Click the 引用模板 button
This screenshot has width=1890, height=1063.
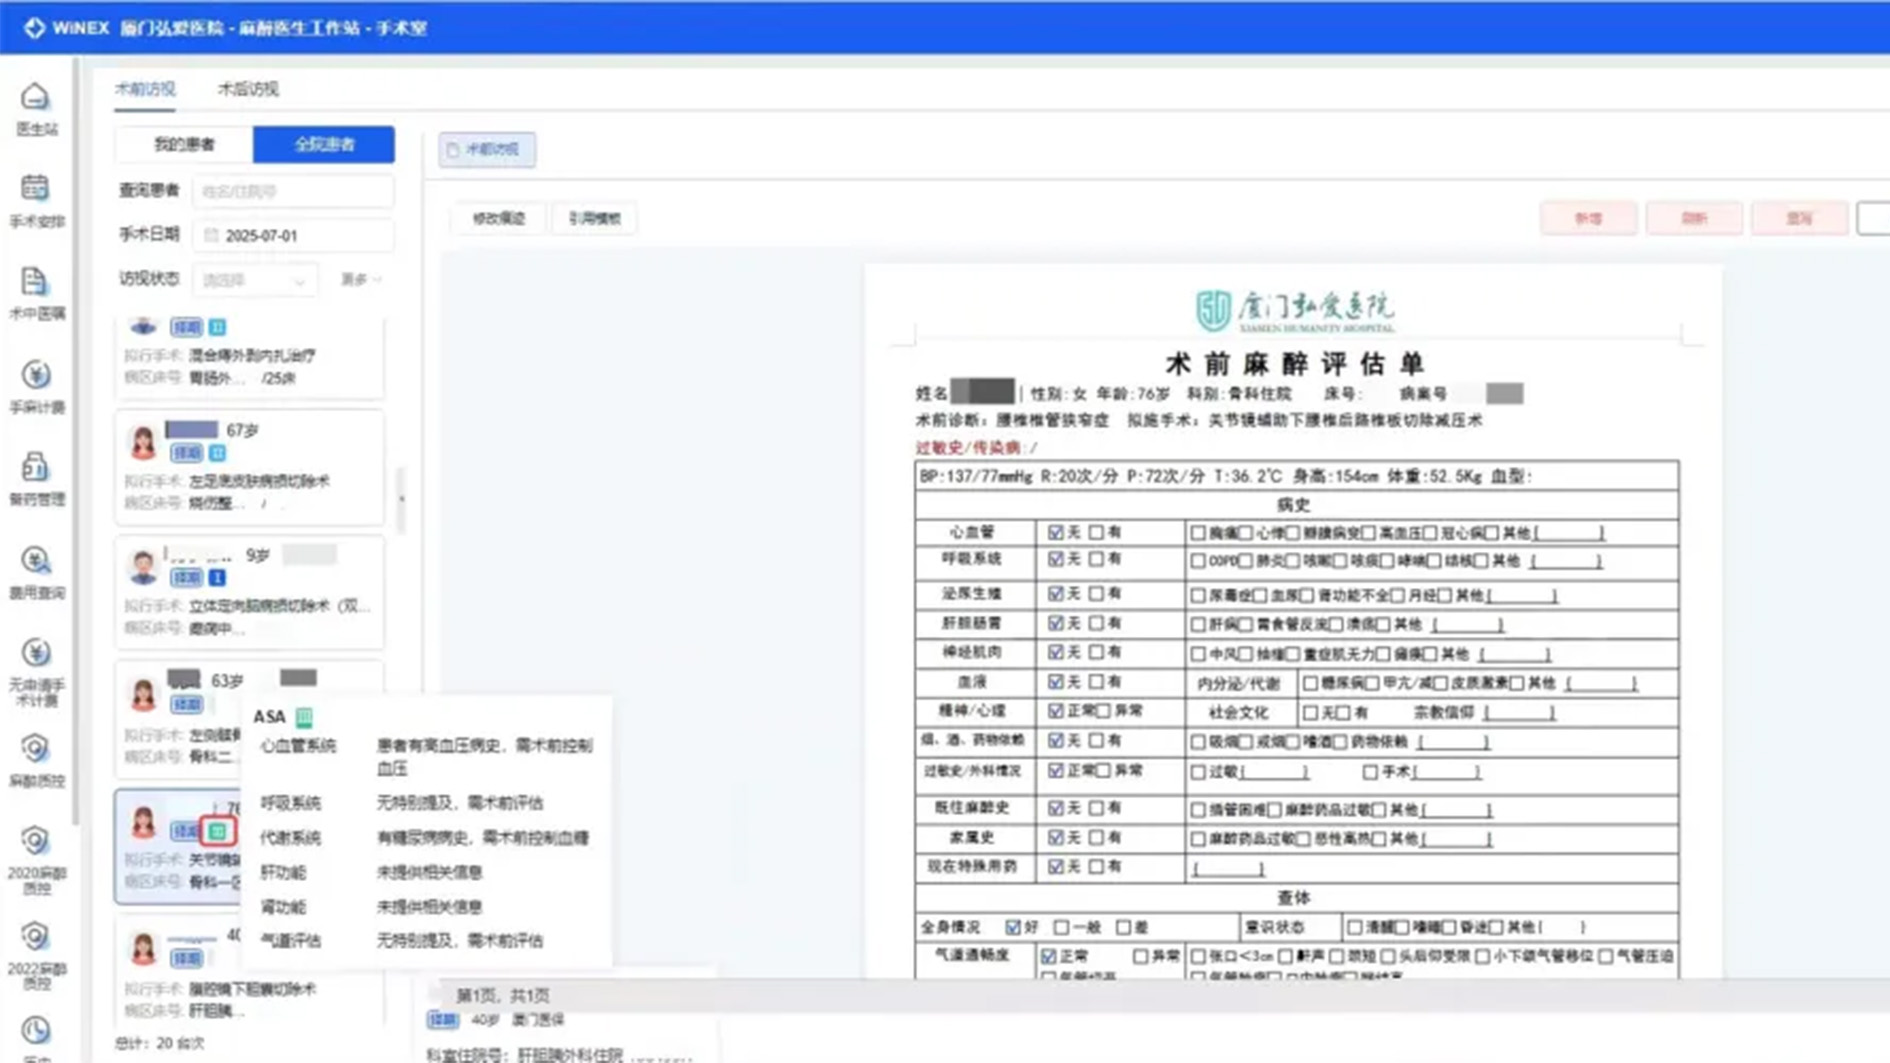594,219
